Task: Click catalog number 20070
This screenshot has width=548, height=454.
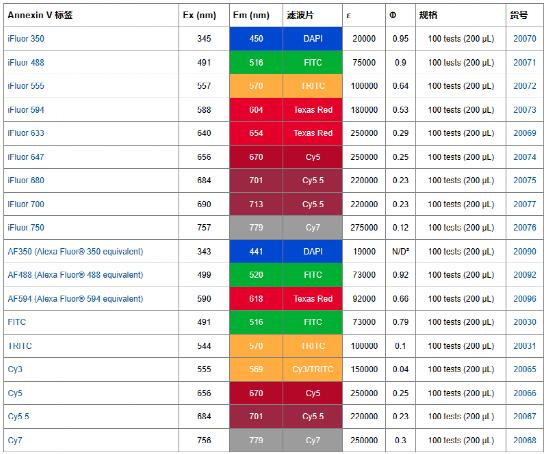Action: (525, 38)
